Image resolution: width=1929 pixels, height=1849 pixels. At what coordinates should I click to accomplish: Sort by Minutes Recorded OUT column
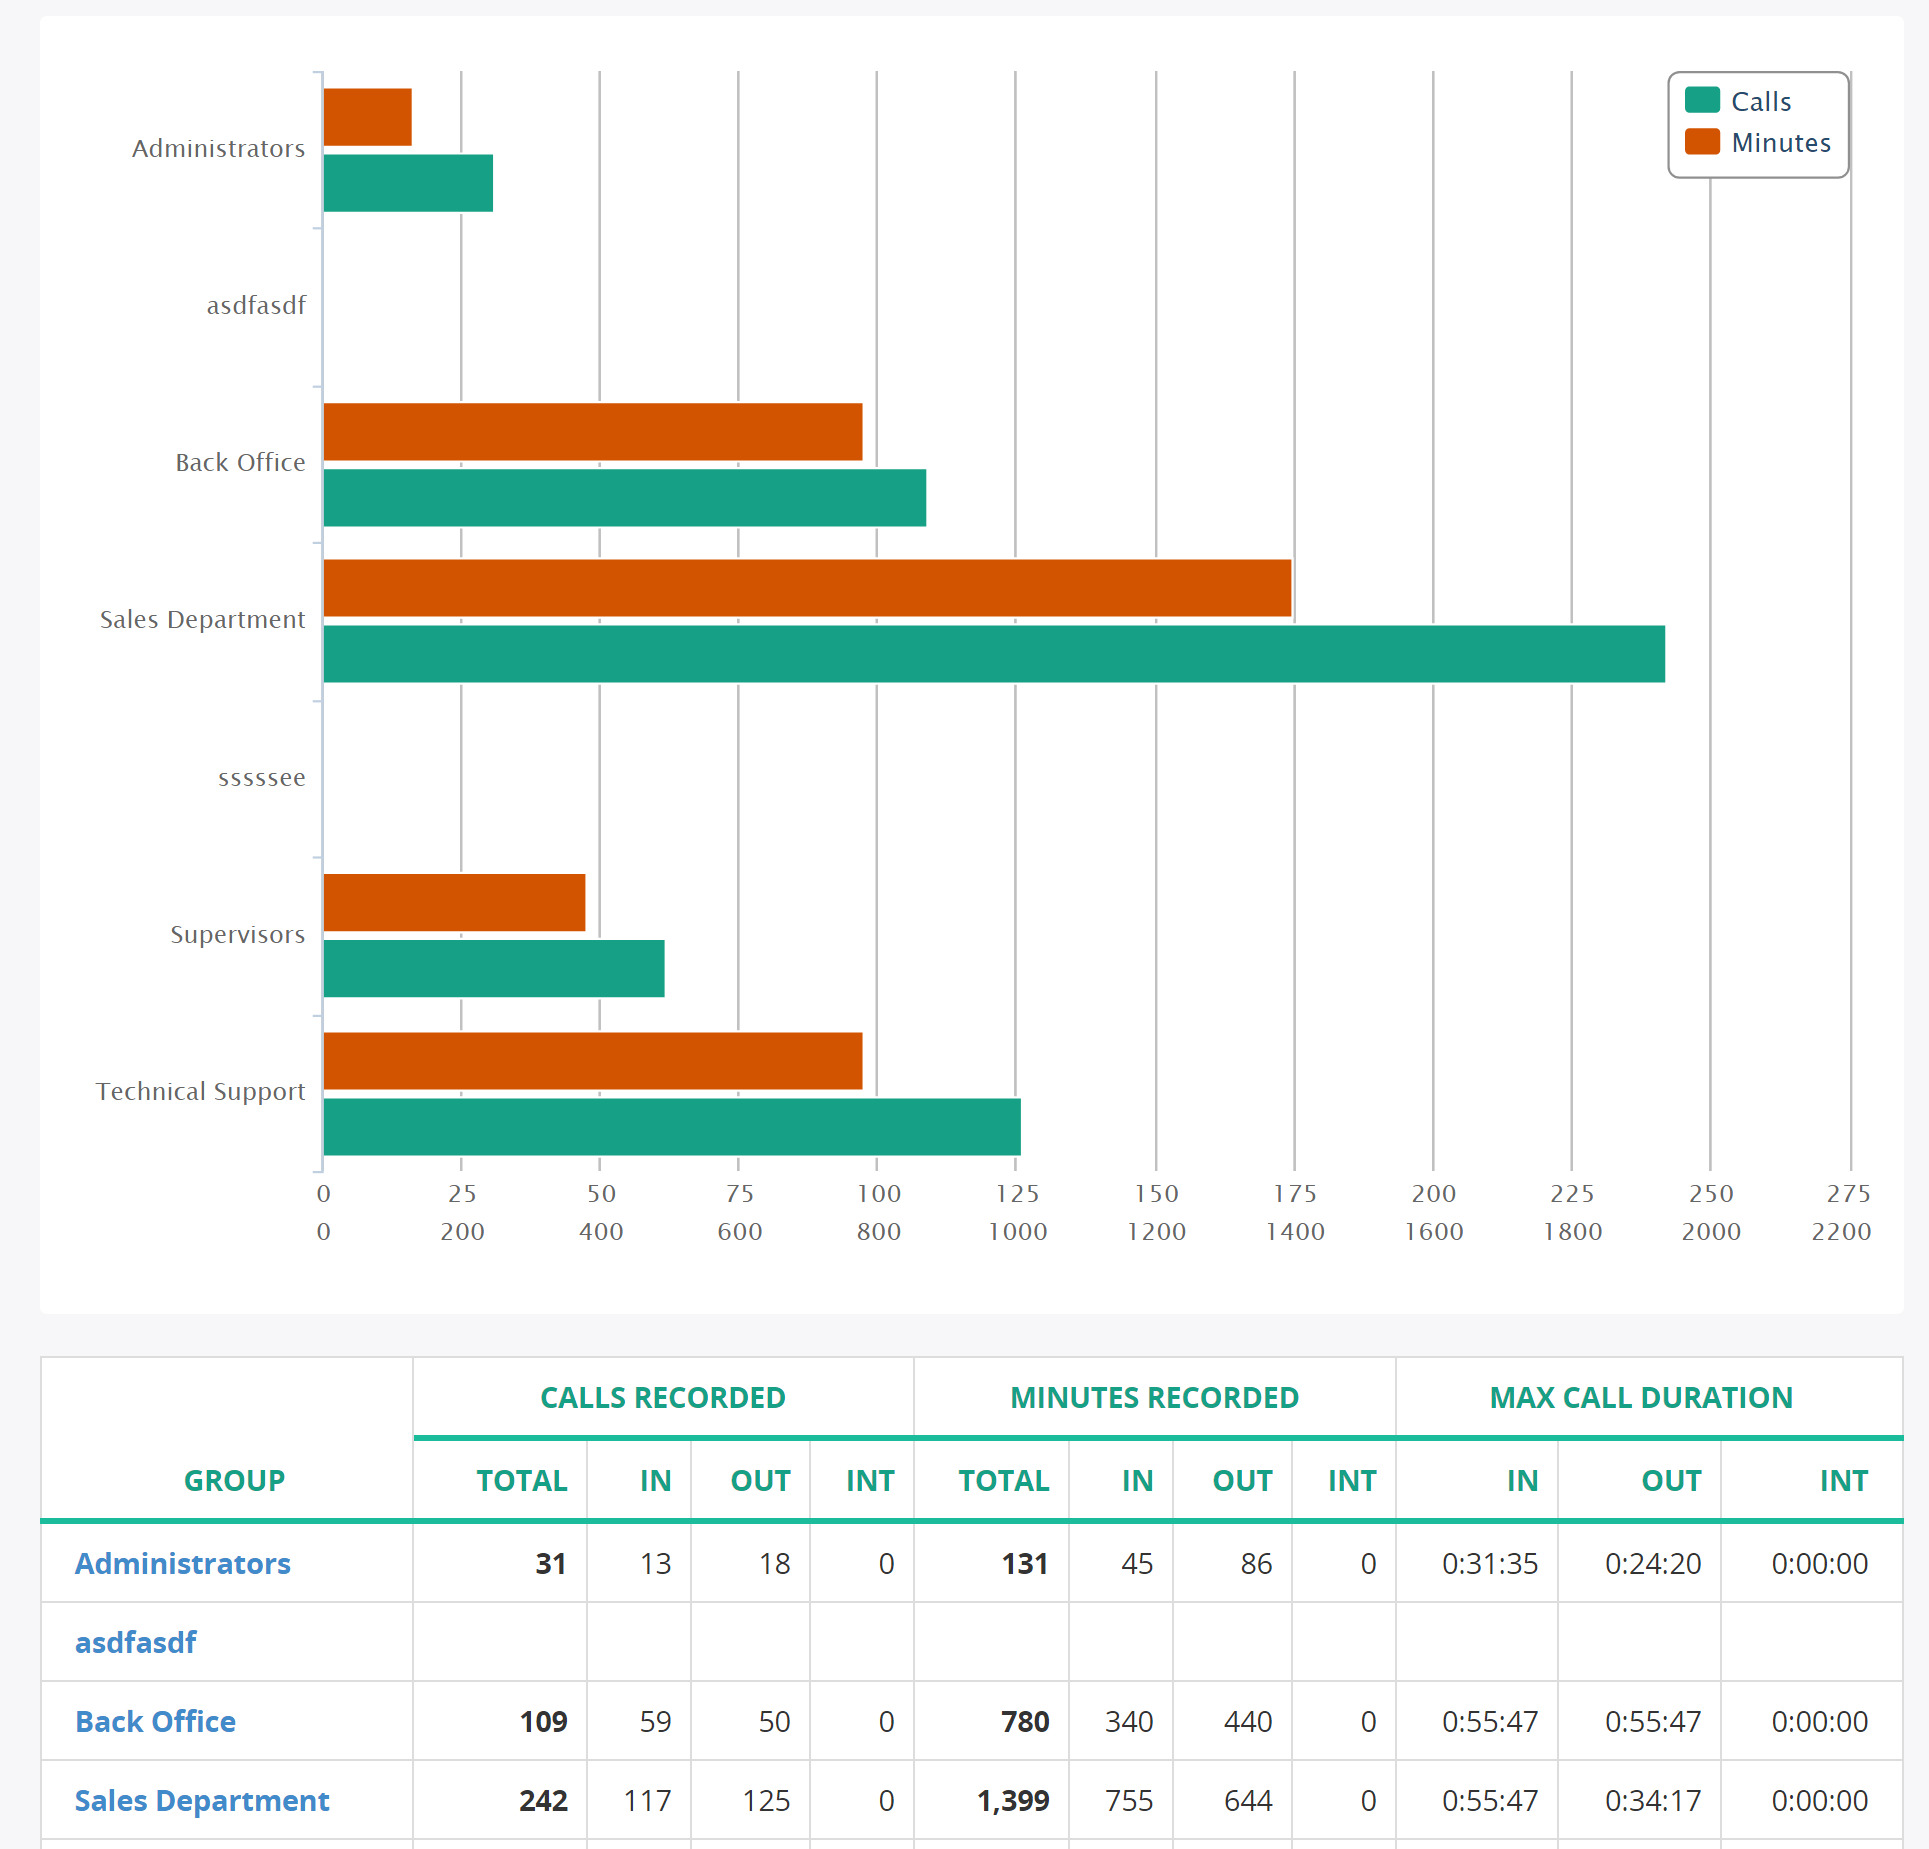(1242, 1480)
